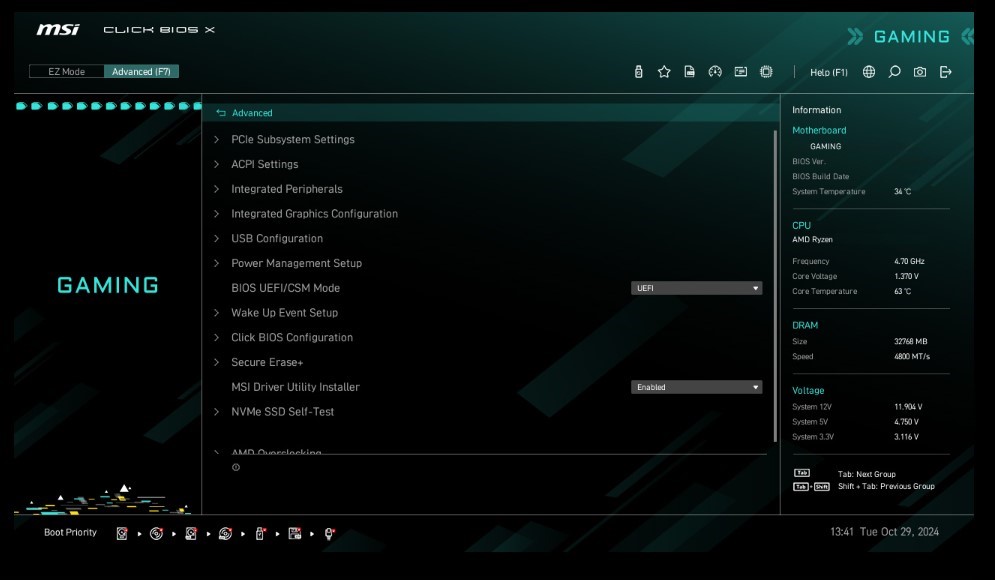Click the Core Voltage 1.370 V value
995x580 pixels.
coord(906,277)
